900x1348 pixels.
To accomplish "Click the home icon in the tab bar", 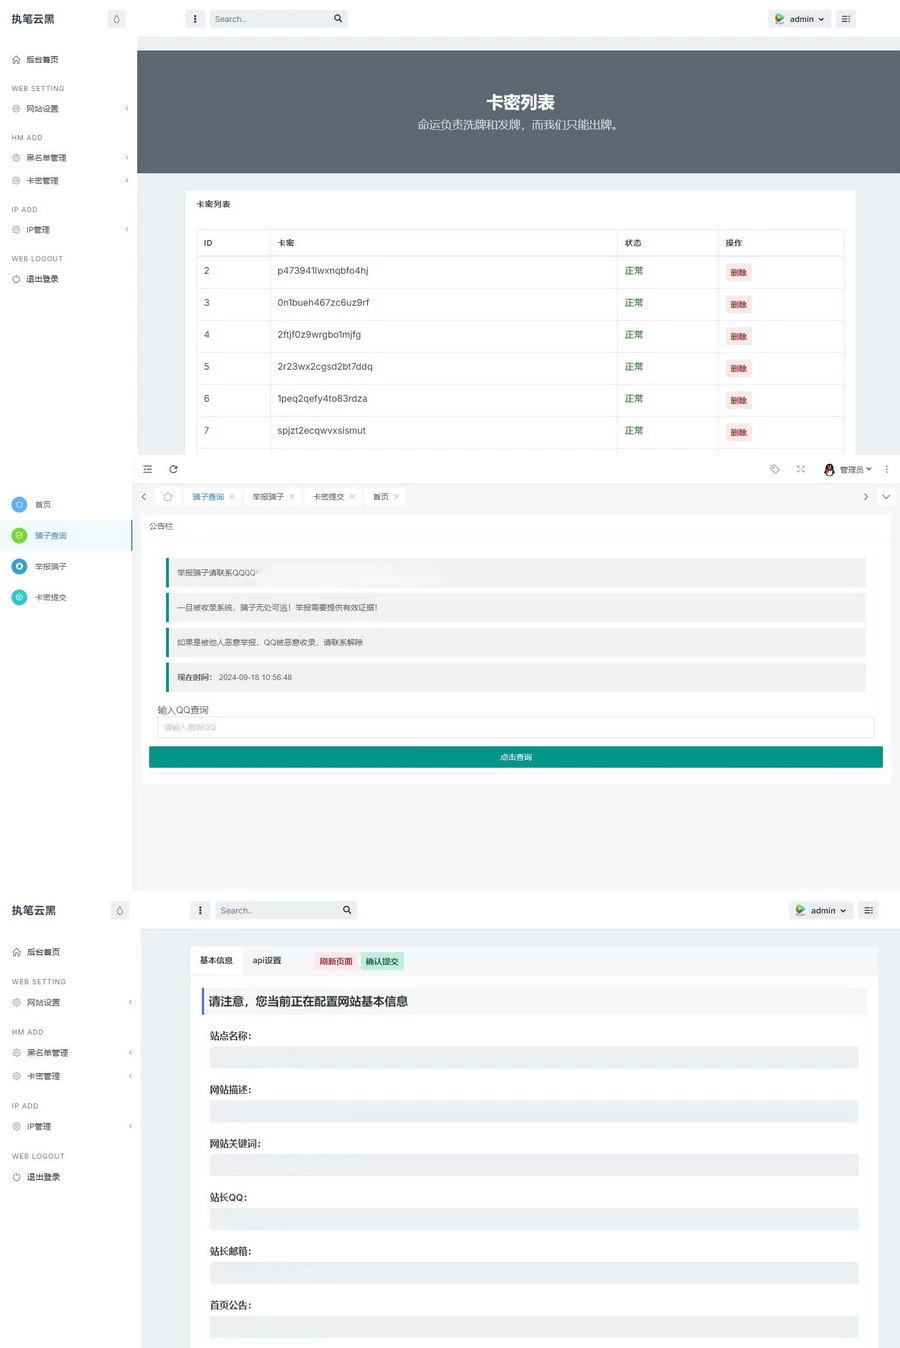I will coord(167,496).
